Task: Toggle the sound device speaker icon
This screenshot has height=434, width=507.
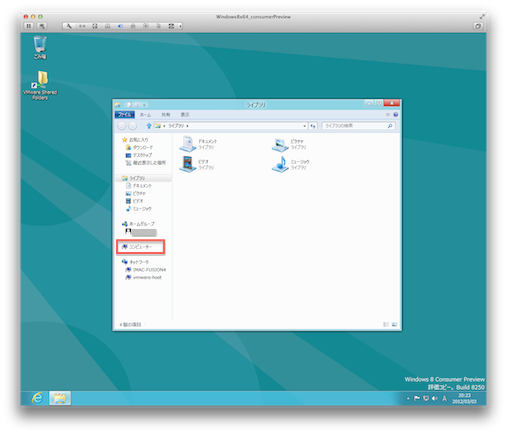Action: pos(120,26)
